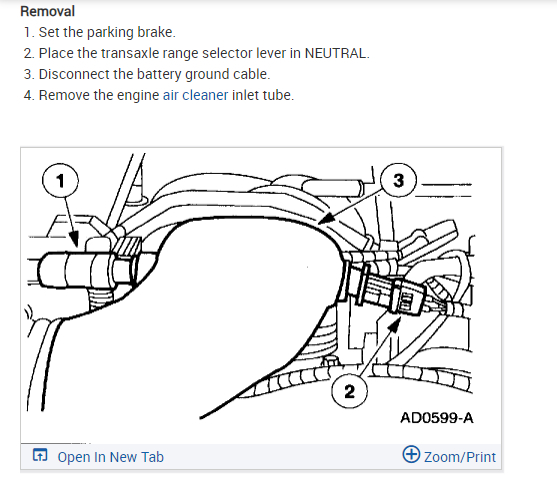Click the Removal section heading
Image resolution: width=557 pixels, height=488 pixels.
[48, 11]
